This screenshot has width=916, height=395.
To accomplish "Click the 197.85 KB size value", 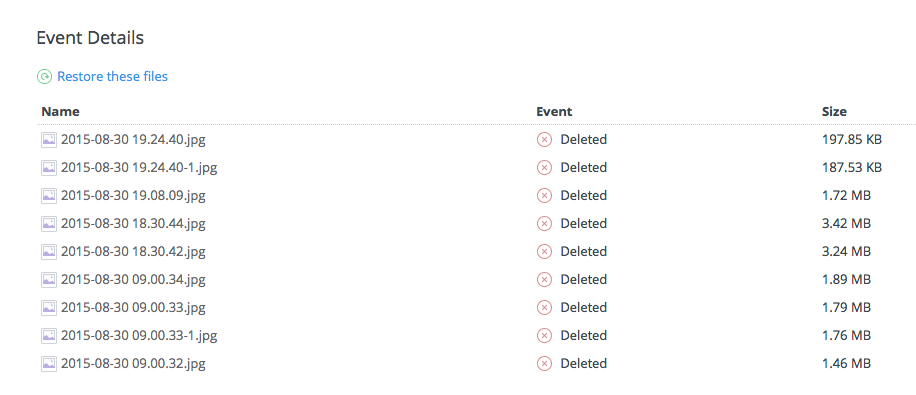I will pos(852,140).
